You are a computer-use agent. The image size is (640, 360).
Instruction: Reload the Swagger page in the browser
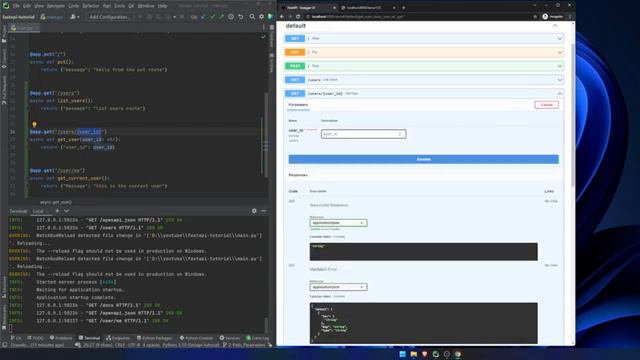click(298, 17)
